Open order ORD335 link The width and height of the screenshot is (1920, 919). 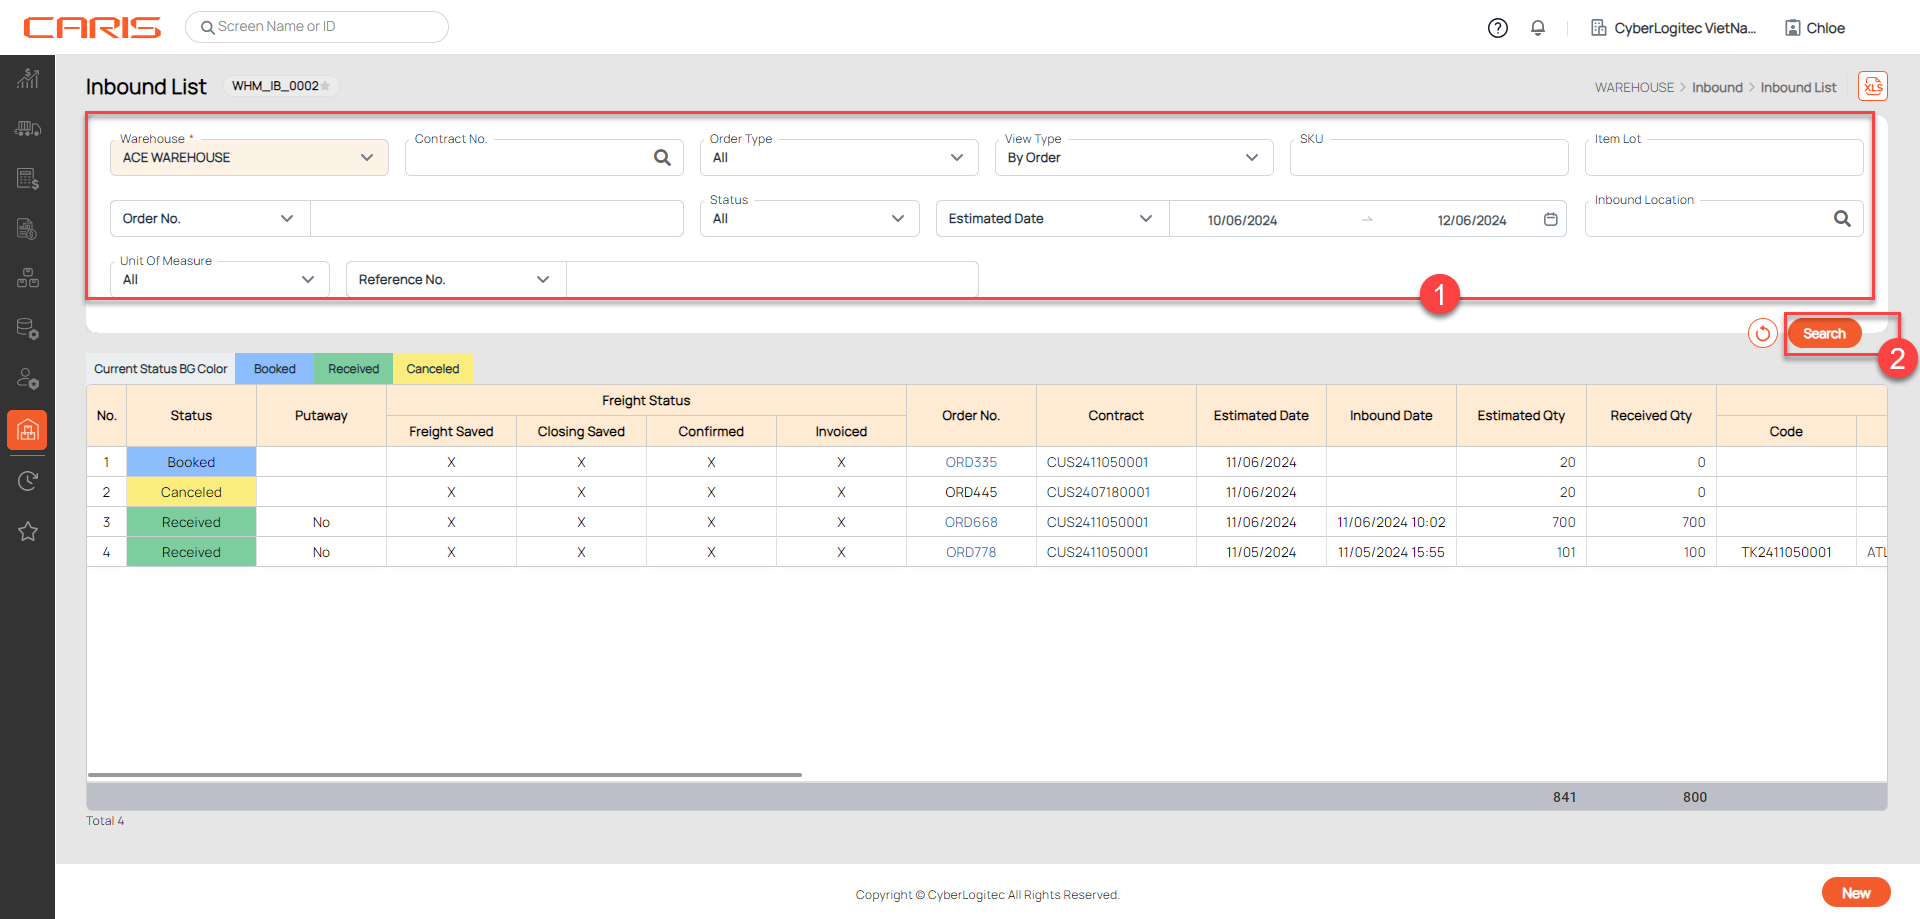tap(971, 462)
